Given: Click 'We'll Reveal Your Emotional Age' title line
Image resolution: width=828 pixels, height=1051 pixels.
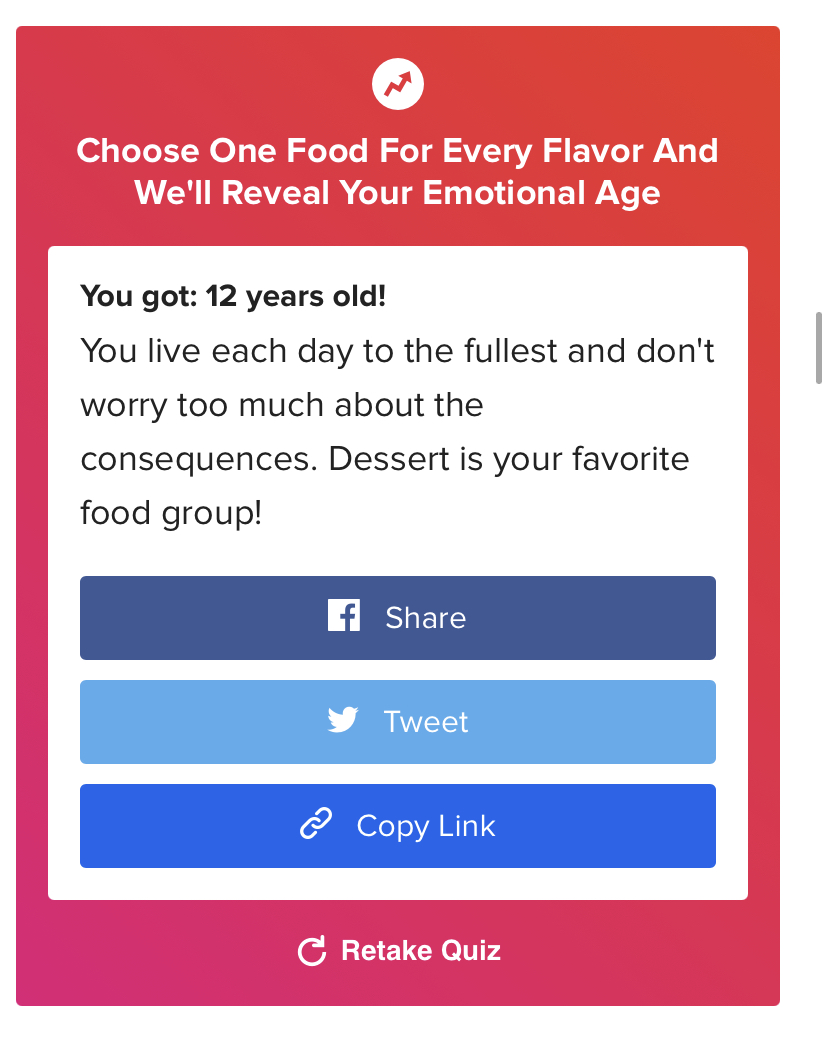Looking at the screenshot, I should [x=397, y=193].
